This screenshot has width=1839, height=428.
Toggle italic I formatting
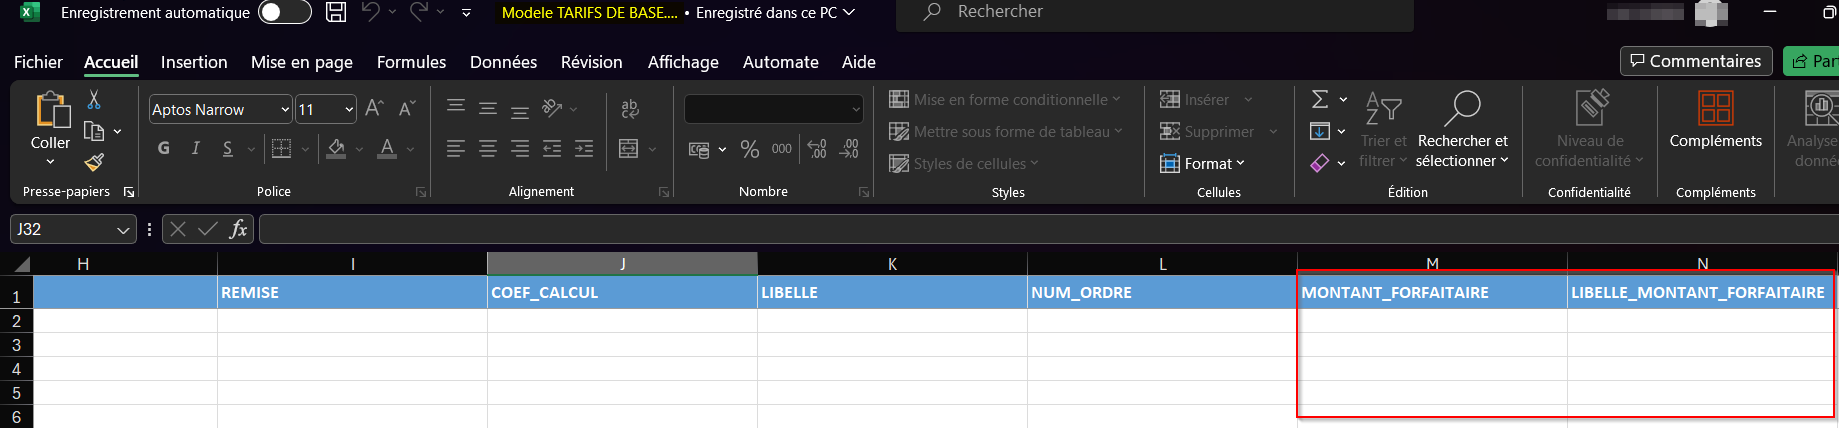196,148
